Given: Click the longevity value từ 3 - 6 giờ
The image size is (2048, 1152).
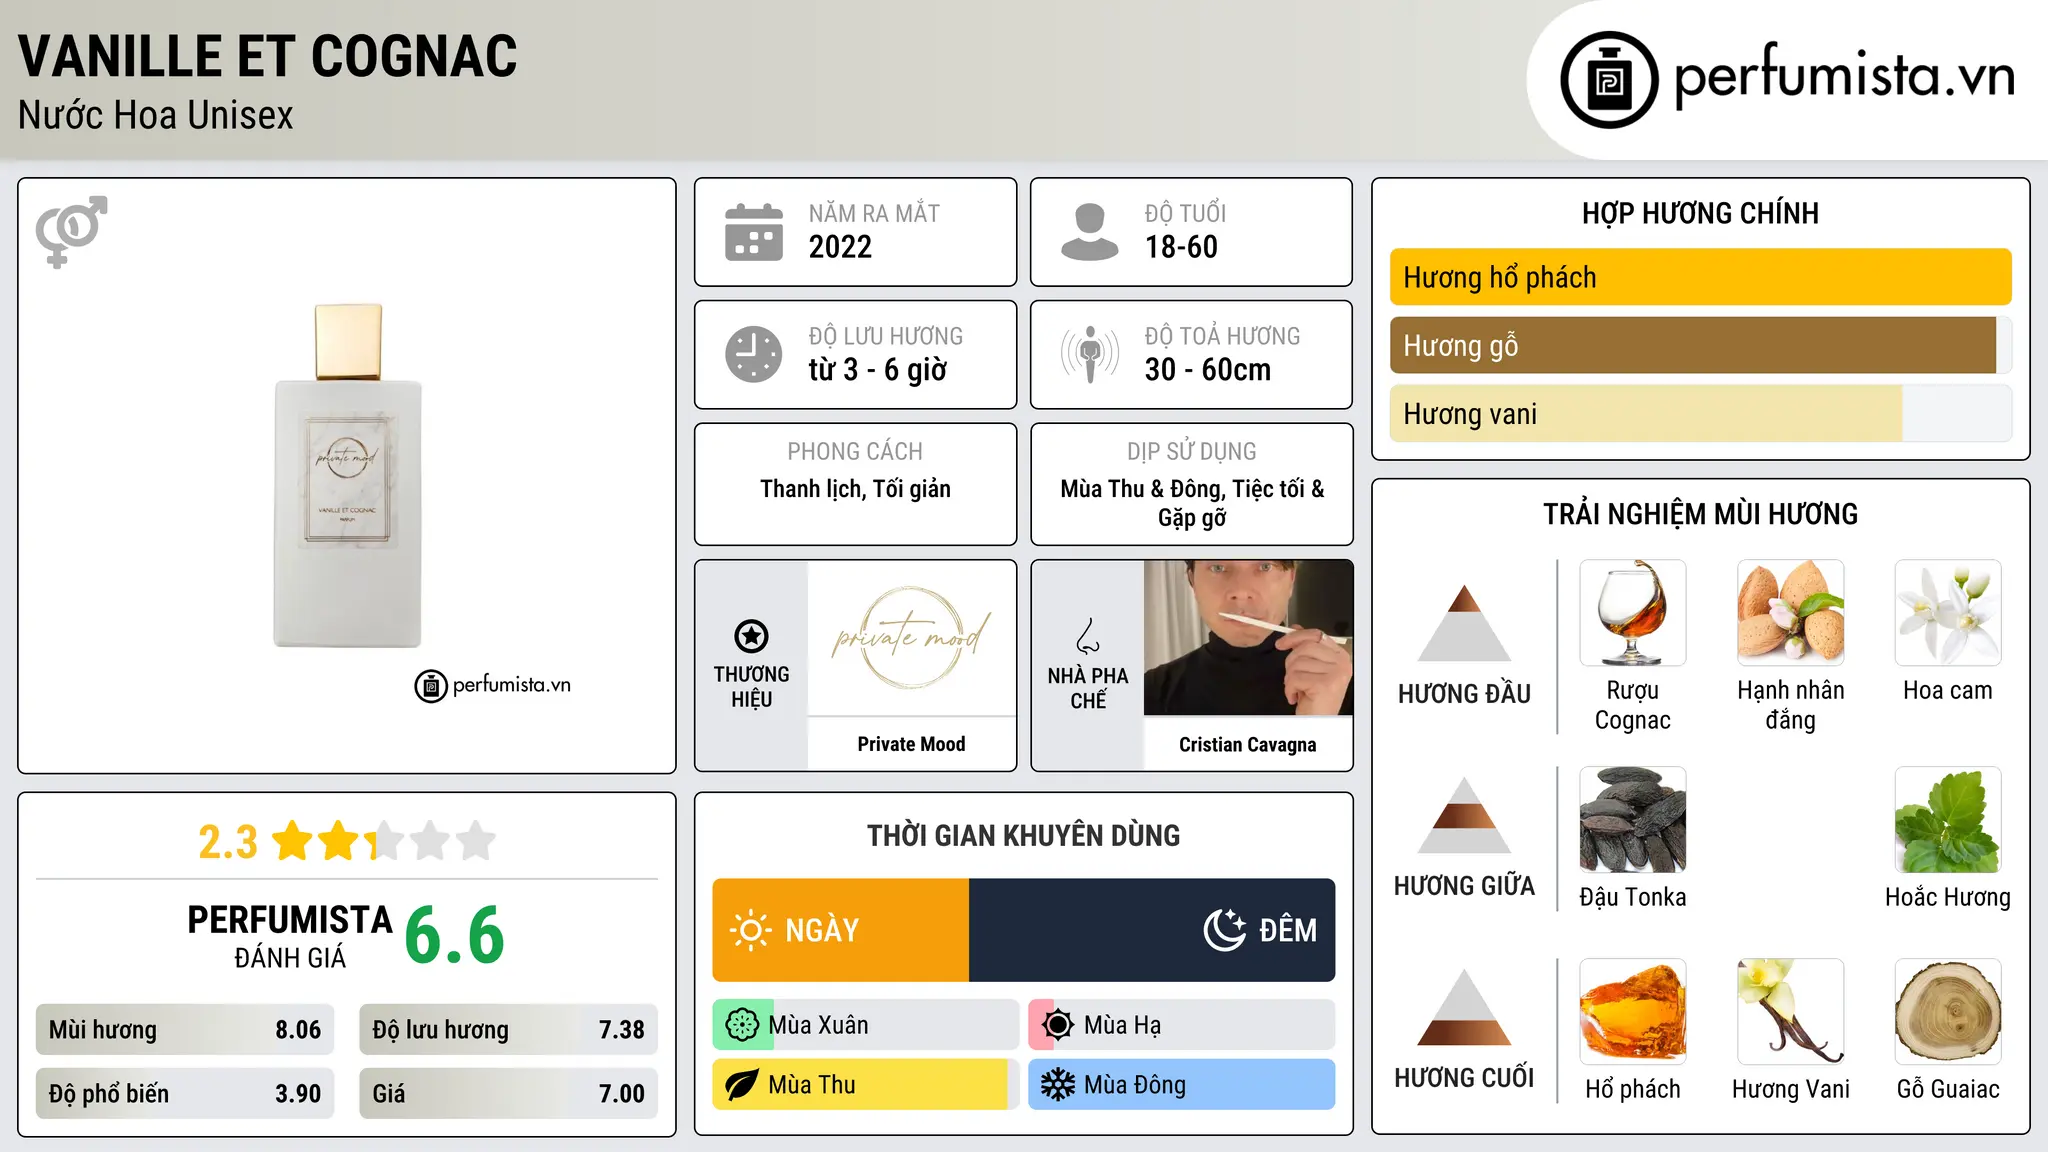Looking at the screenshot, I should (x=877, y=370).
